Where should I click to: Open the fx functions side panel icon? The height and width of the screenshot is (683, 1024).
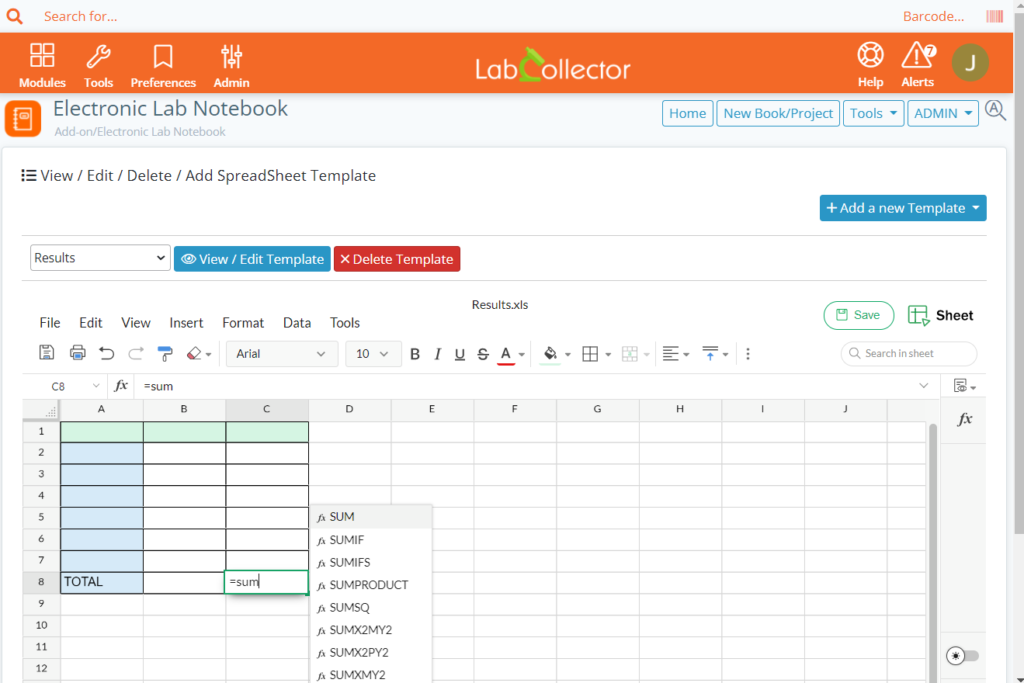(964, 419)
